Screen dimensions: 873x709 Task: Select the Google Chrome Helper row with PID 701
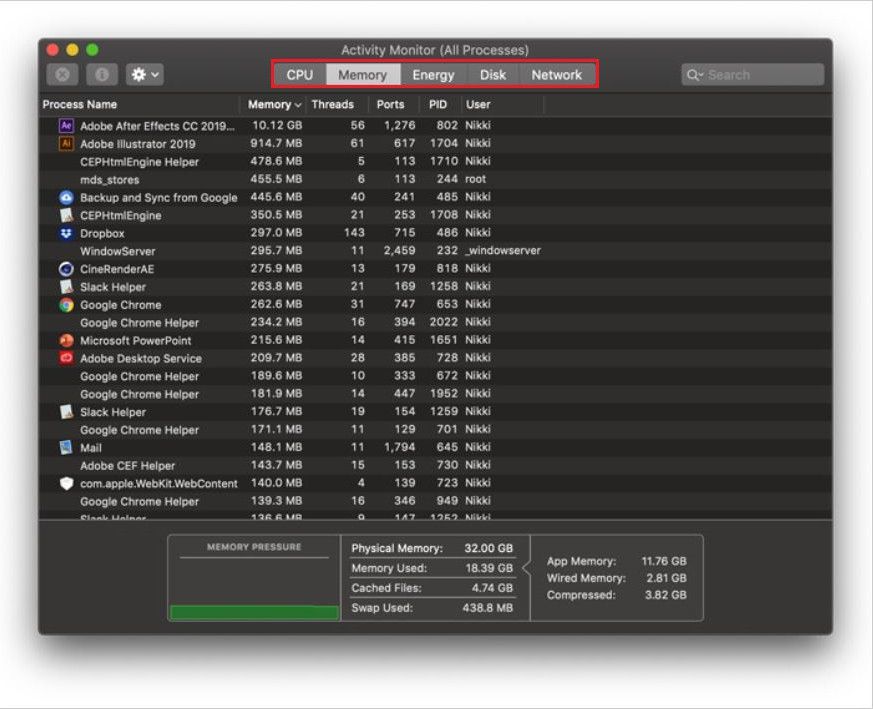[435, 429]
